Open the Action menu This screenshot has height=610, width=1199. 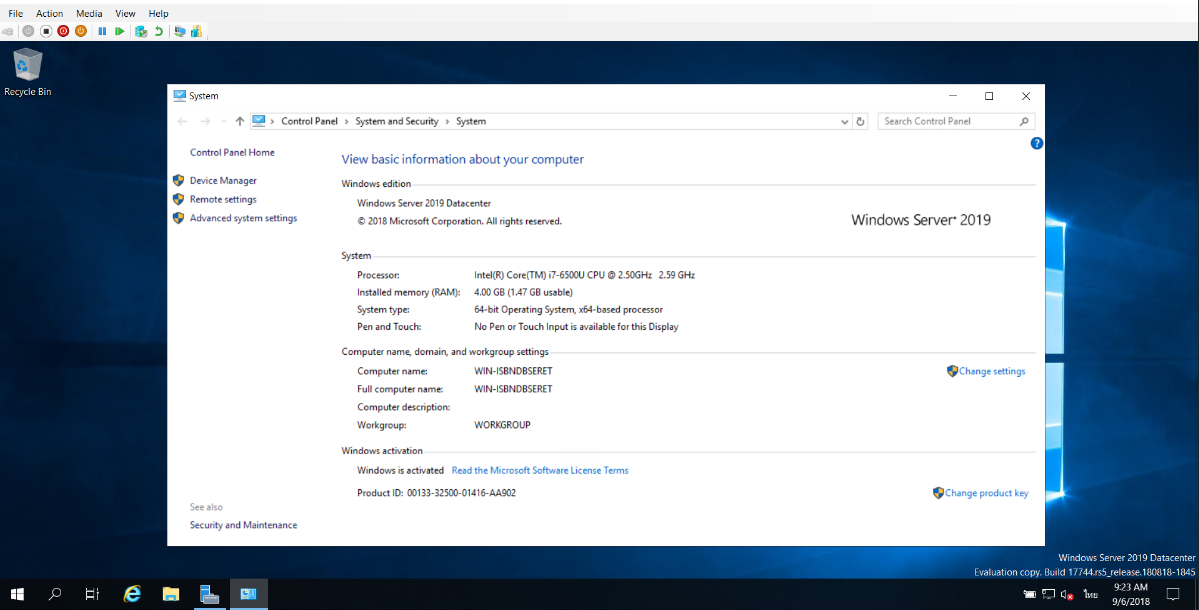50,14
